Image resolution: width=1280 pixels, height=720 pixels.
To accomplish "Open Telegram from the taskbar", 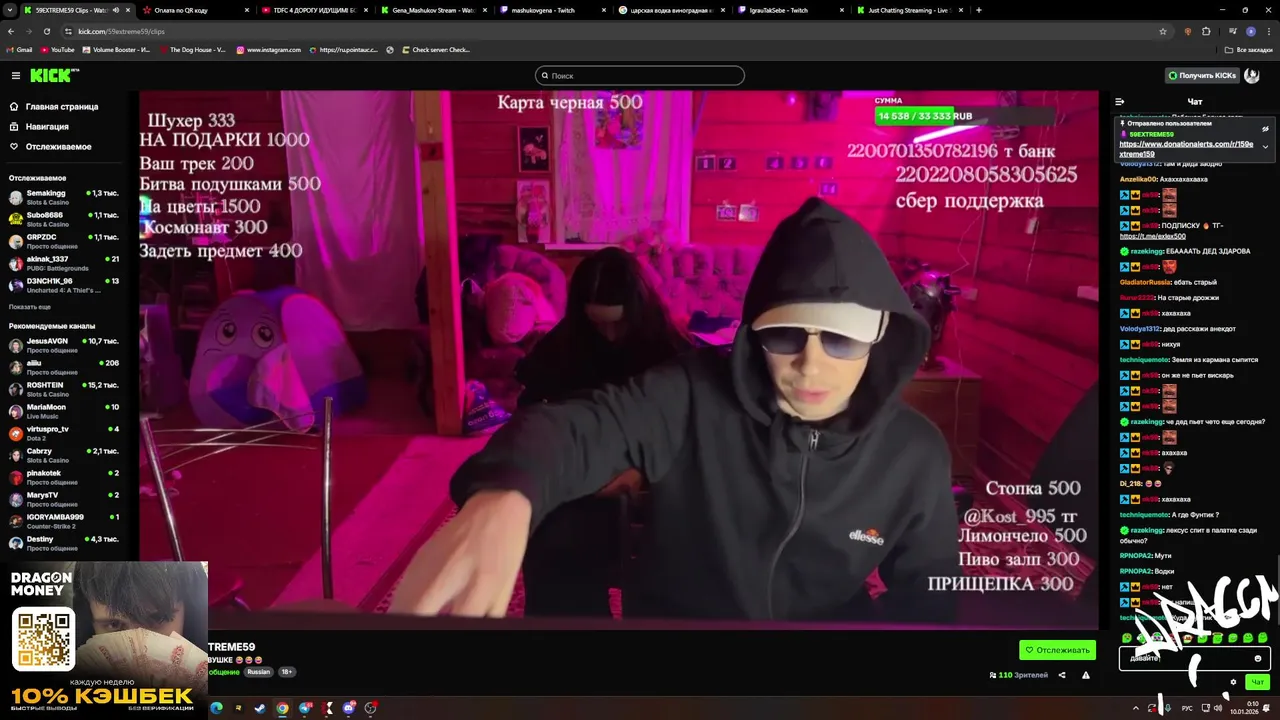I will click(x=305, y=708).
